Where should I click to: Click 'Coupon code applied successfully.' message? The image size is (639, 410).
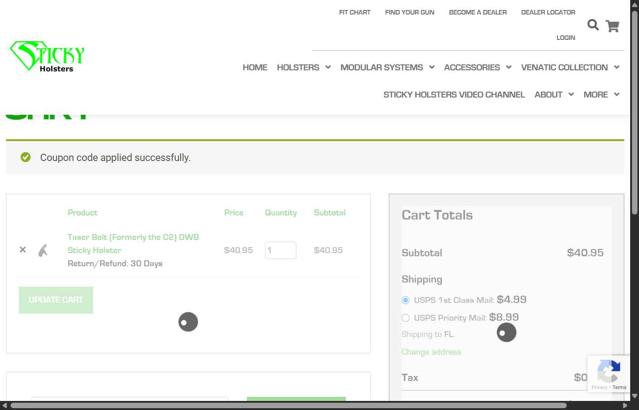point(115,157)
